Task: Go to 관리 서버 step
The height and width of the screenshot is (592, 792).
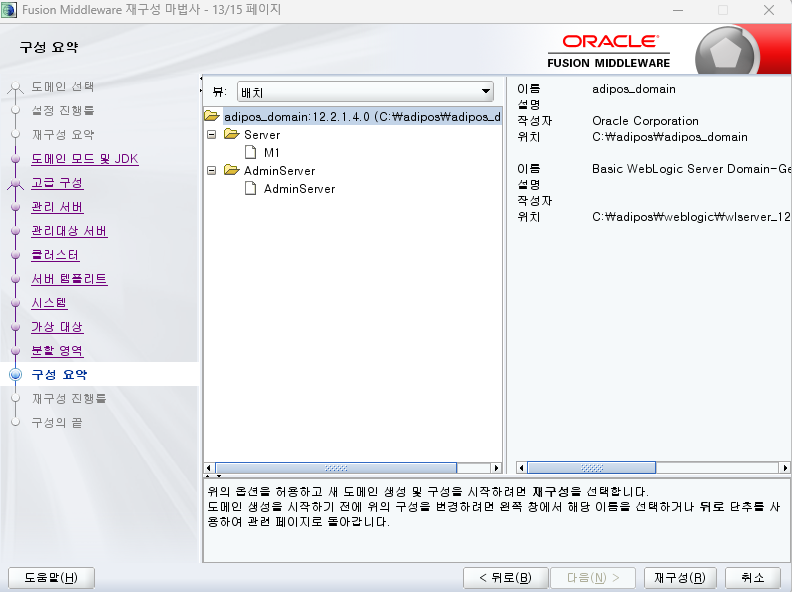Action: coord(57,207)
